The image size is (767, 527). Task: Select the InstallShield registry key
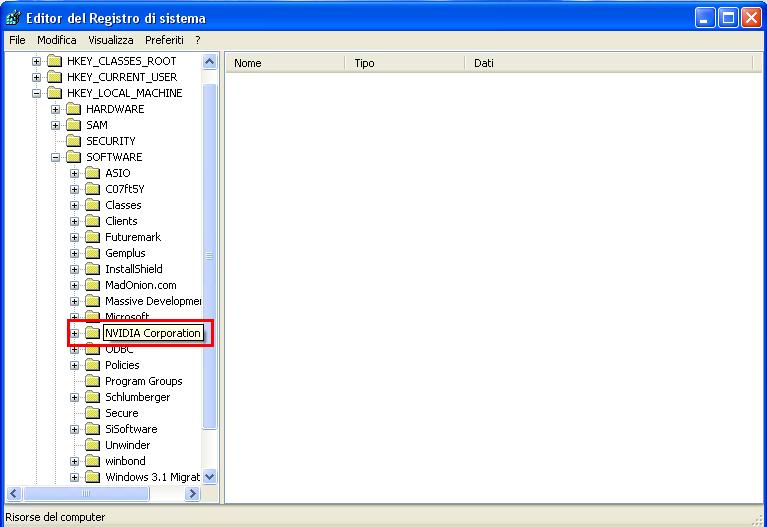(133, 269)
